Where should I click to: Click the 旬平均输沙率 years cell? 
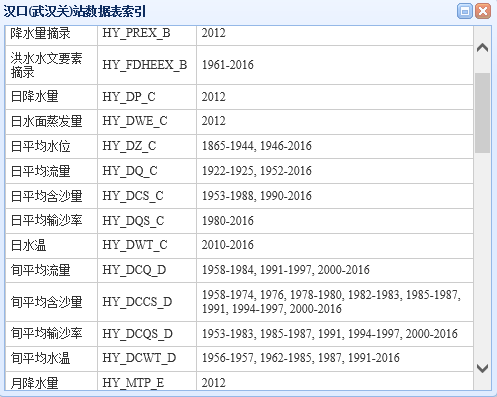click(x=335, y=334)
